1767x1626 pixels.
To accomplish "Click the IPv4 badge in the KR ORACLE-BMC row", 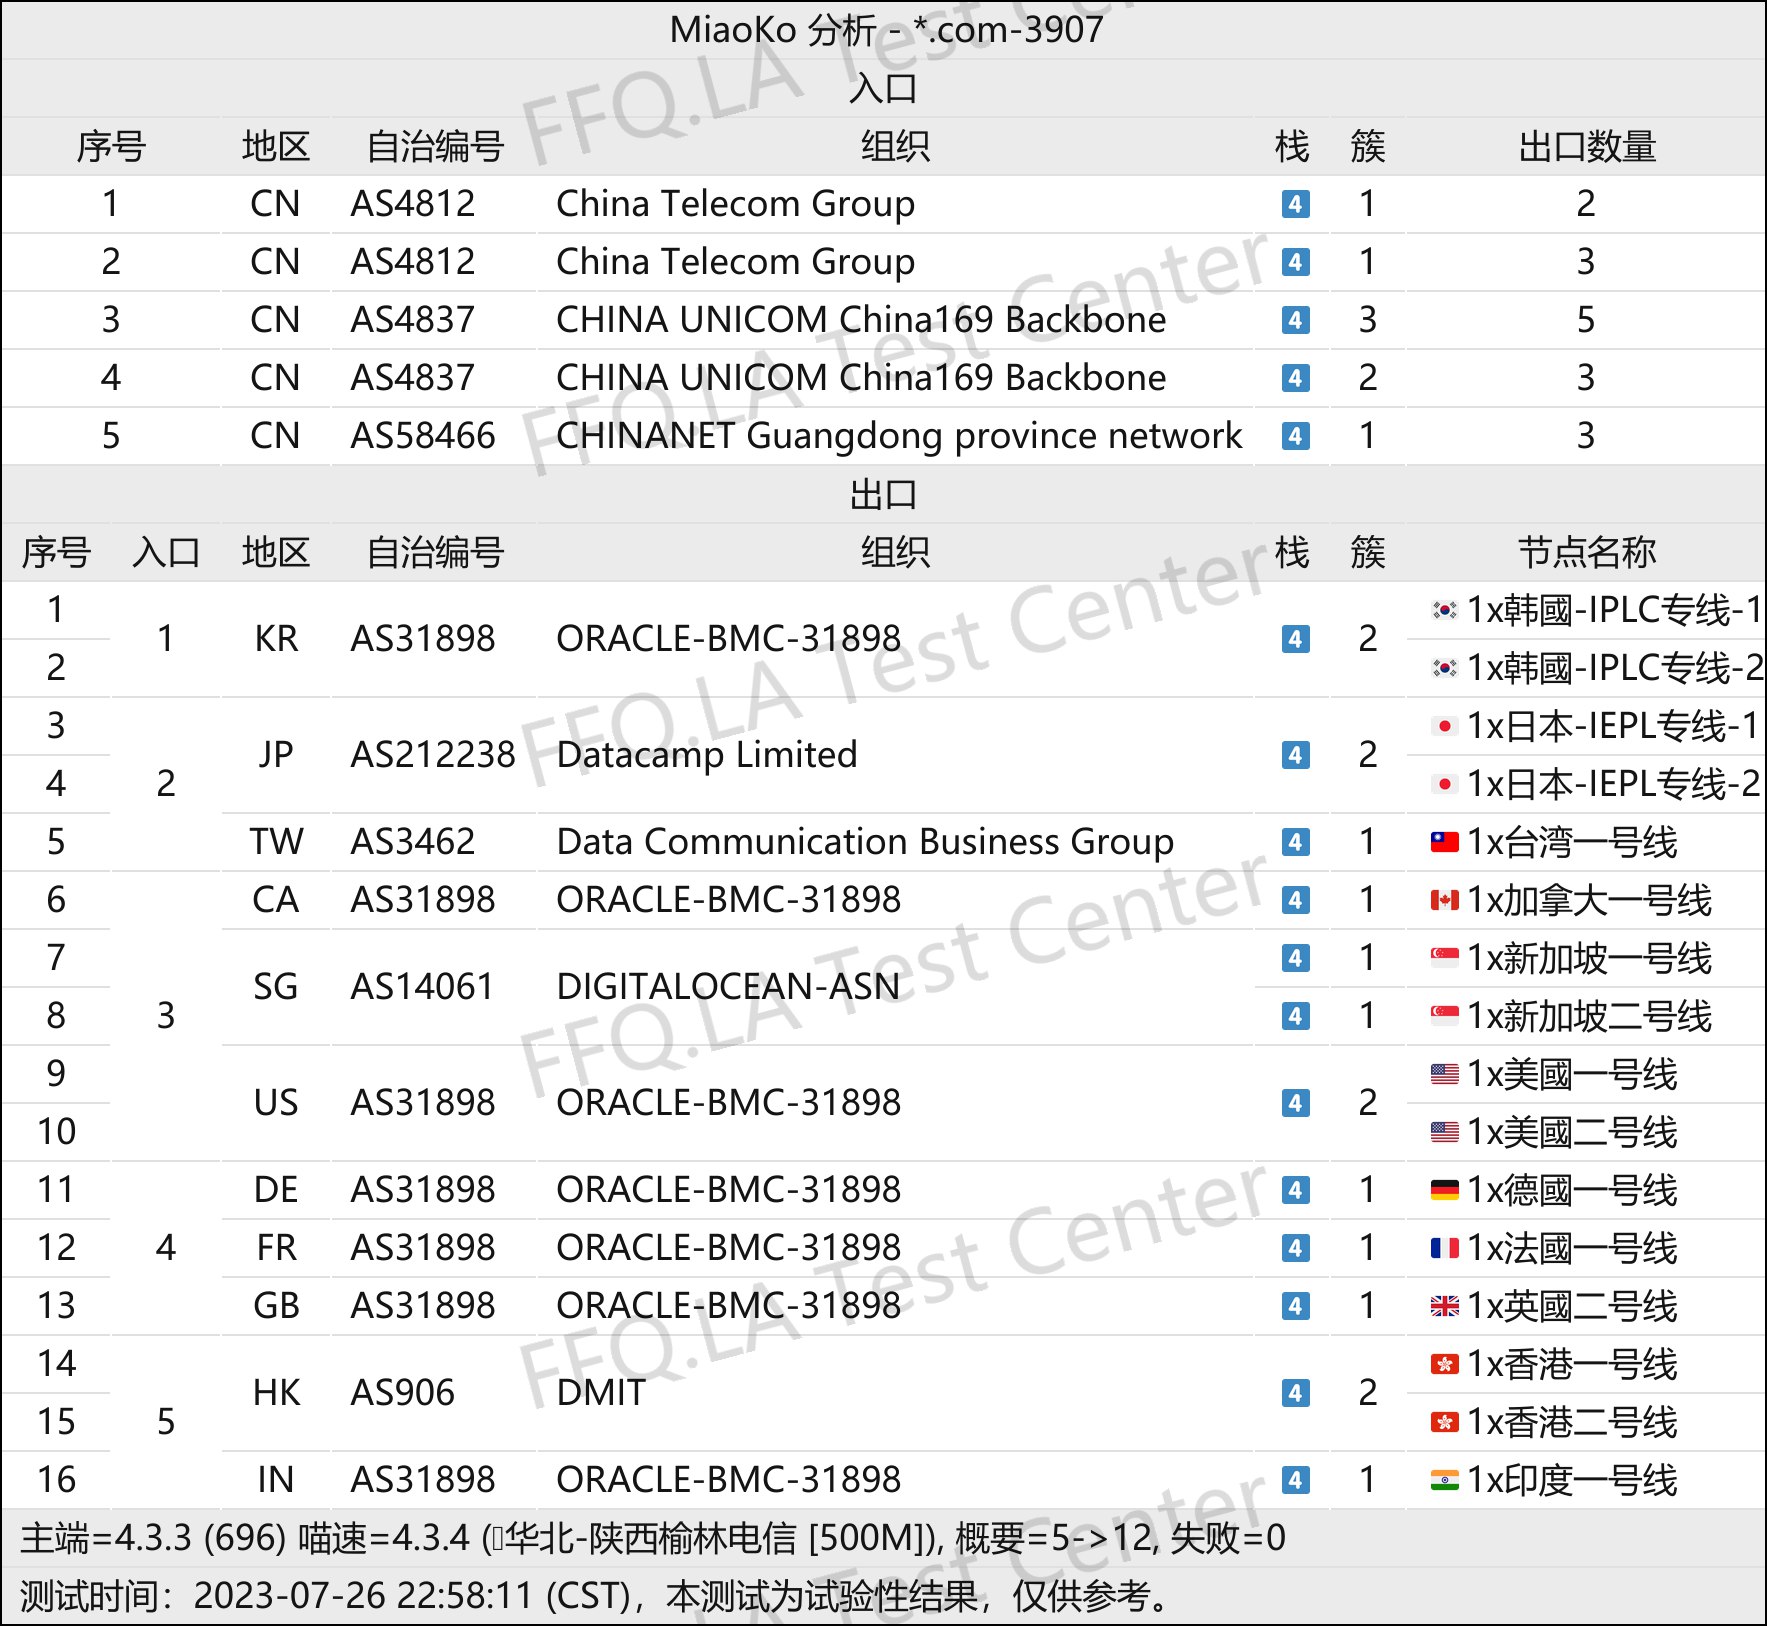I will (x=1295, y=639).
